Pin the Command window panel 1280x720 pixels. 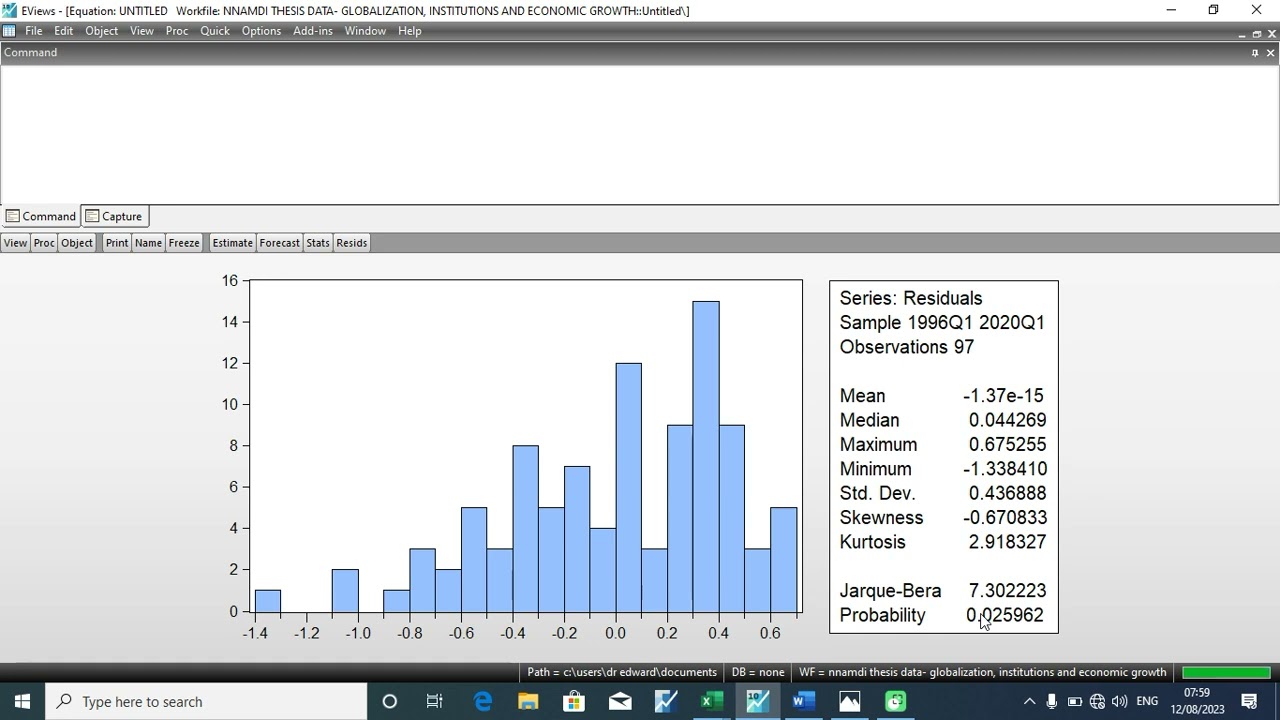[x=1255, y=53]
